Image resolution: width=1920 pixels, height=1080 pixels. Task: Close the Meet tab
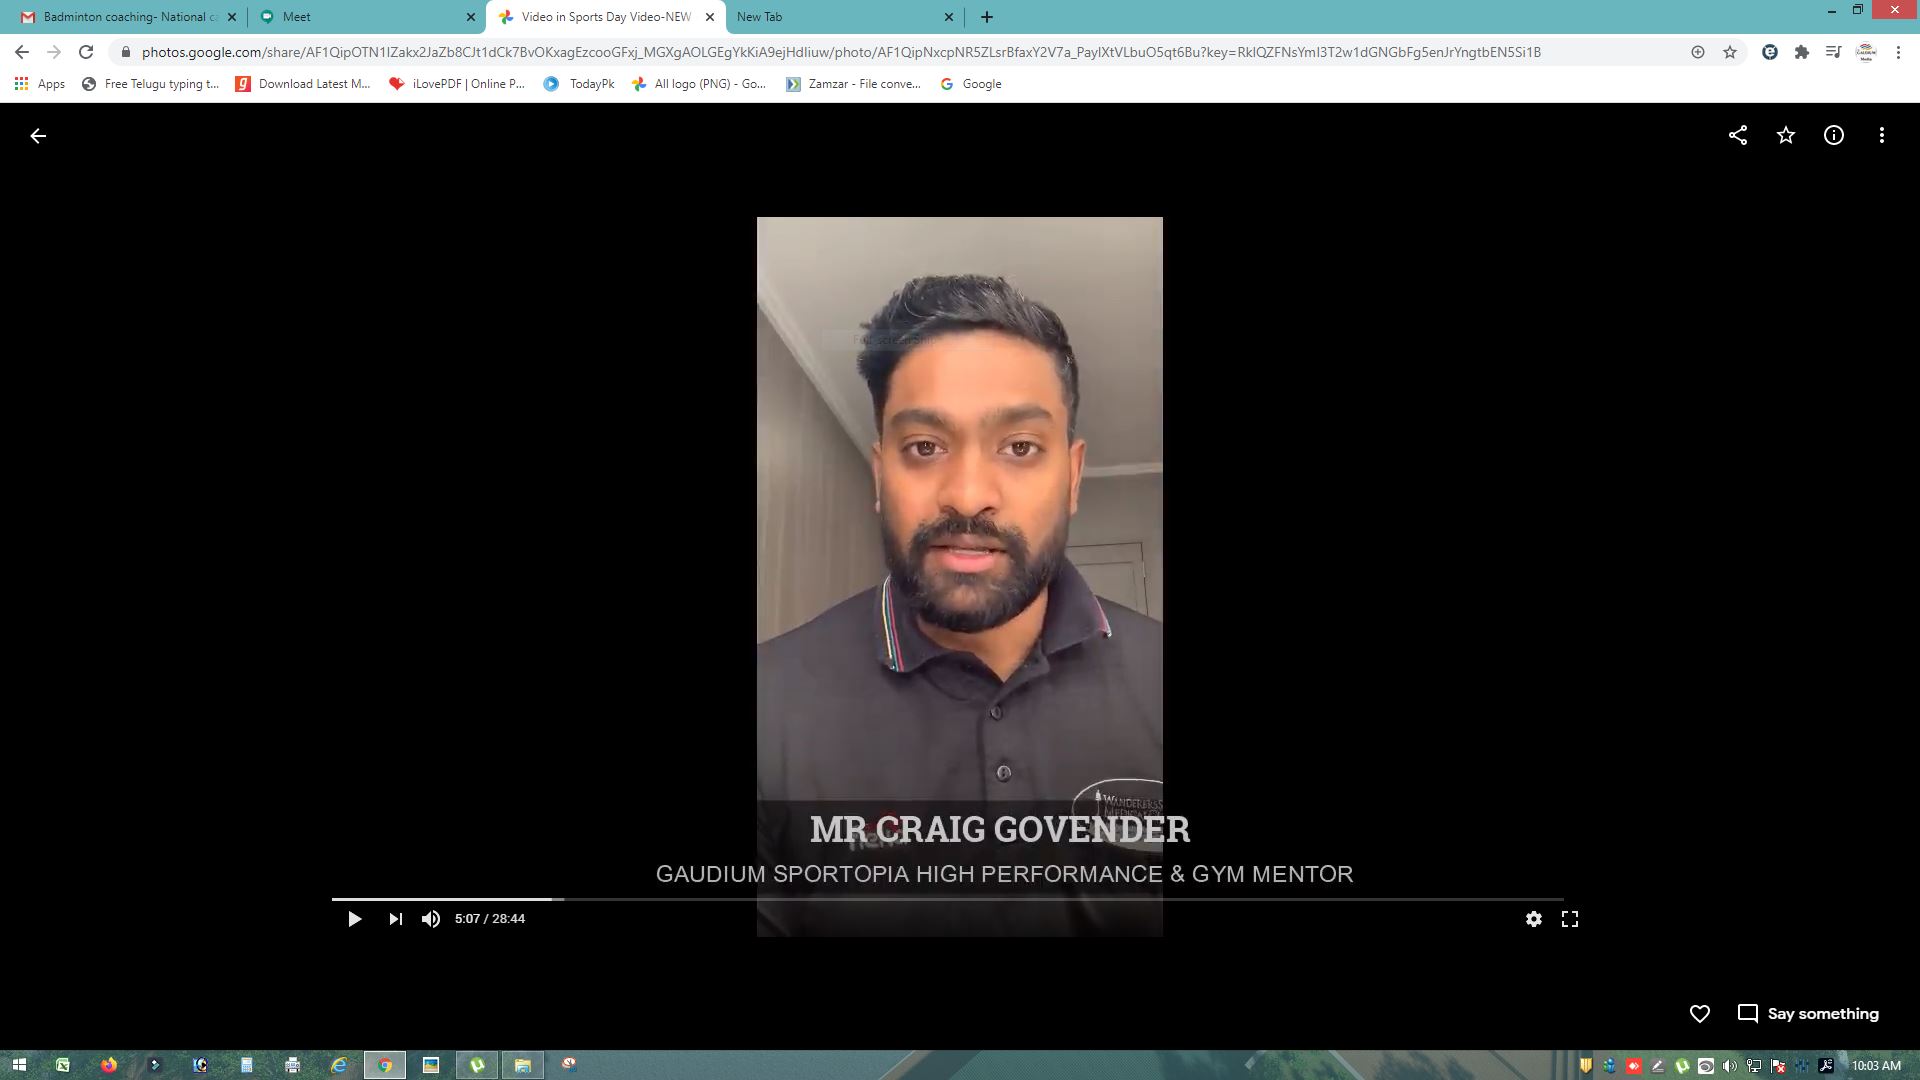[x=471, y=17]
